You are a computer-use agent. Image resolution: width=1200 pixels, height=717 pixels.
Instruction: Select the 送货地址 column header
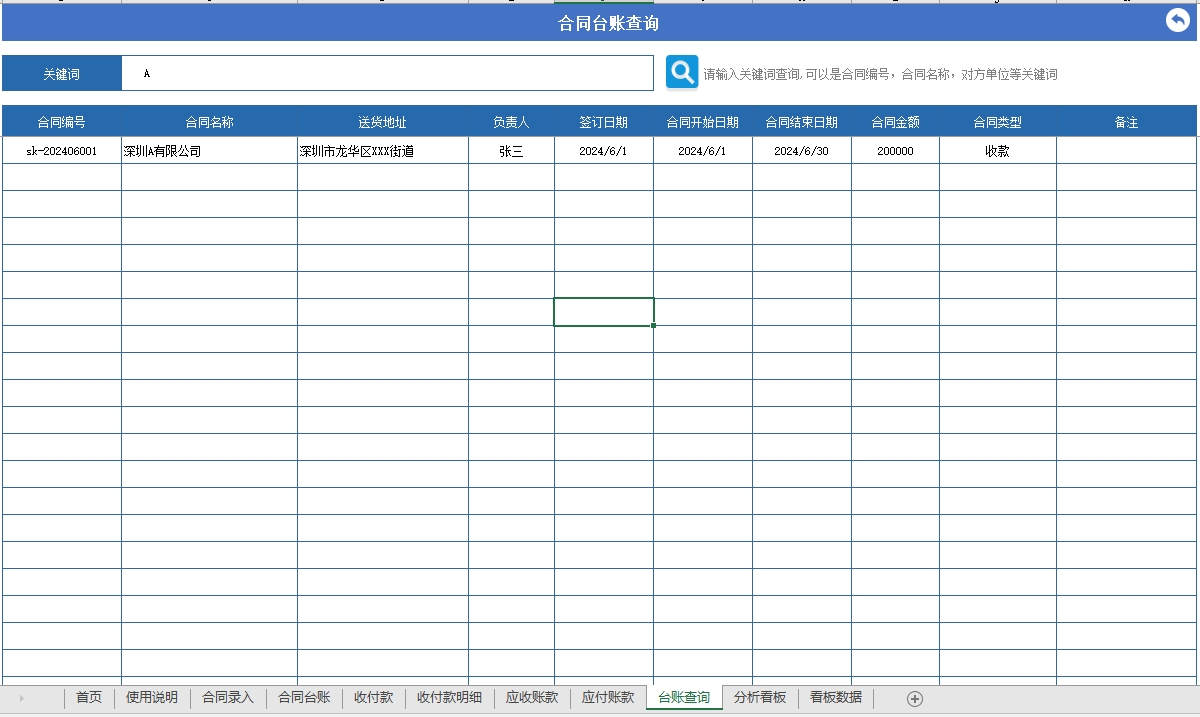pos(383,122)
